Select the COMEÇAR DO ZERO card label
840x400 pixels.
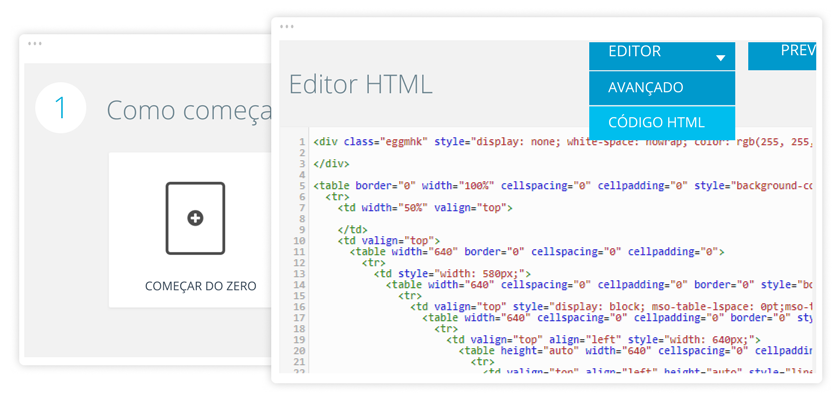pyautogui.click(x=200, y=286)
